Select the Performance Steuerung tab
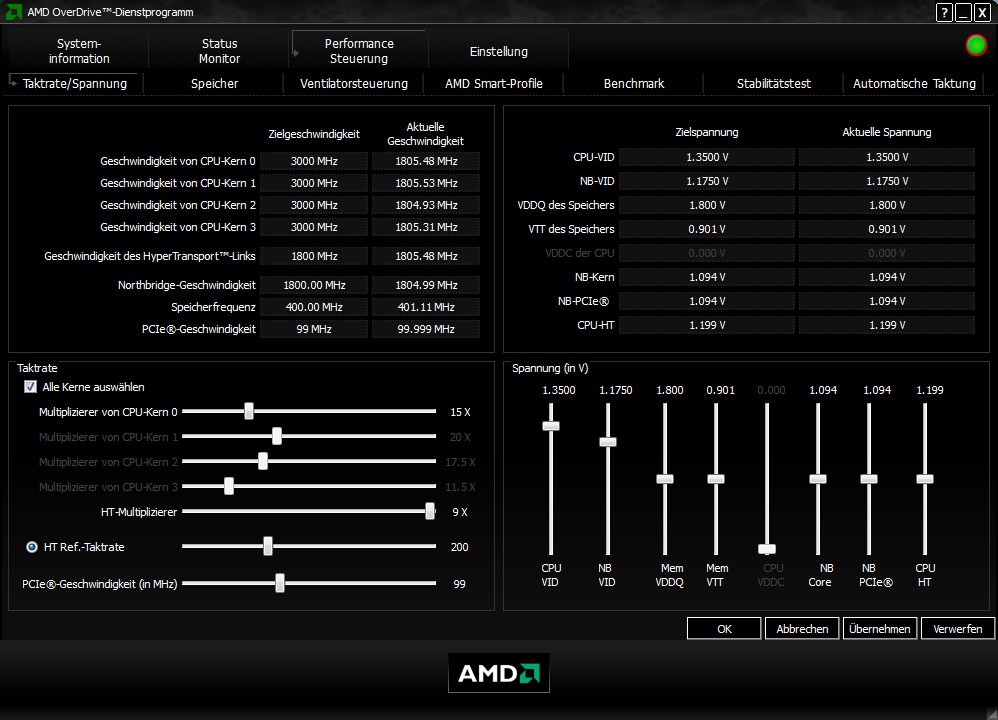This screenshot has height=720, width=998. [x=359, y=51]
